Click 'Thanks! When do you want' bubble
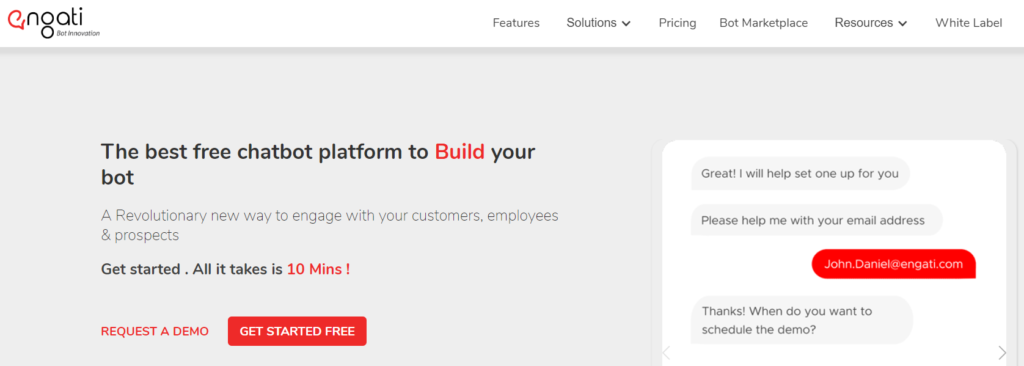This screenshot has height=366, width=1024. click(x=801, y=320)
